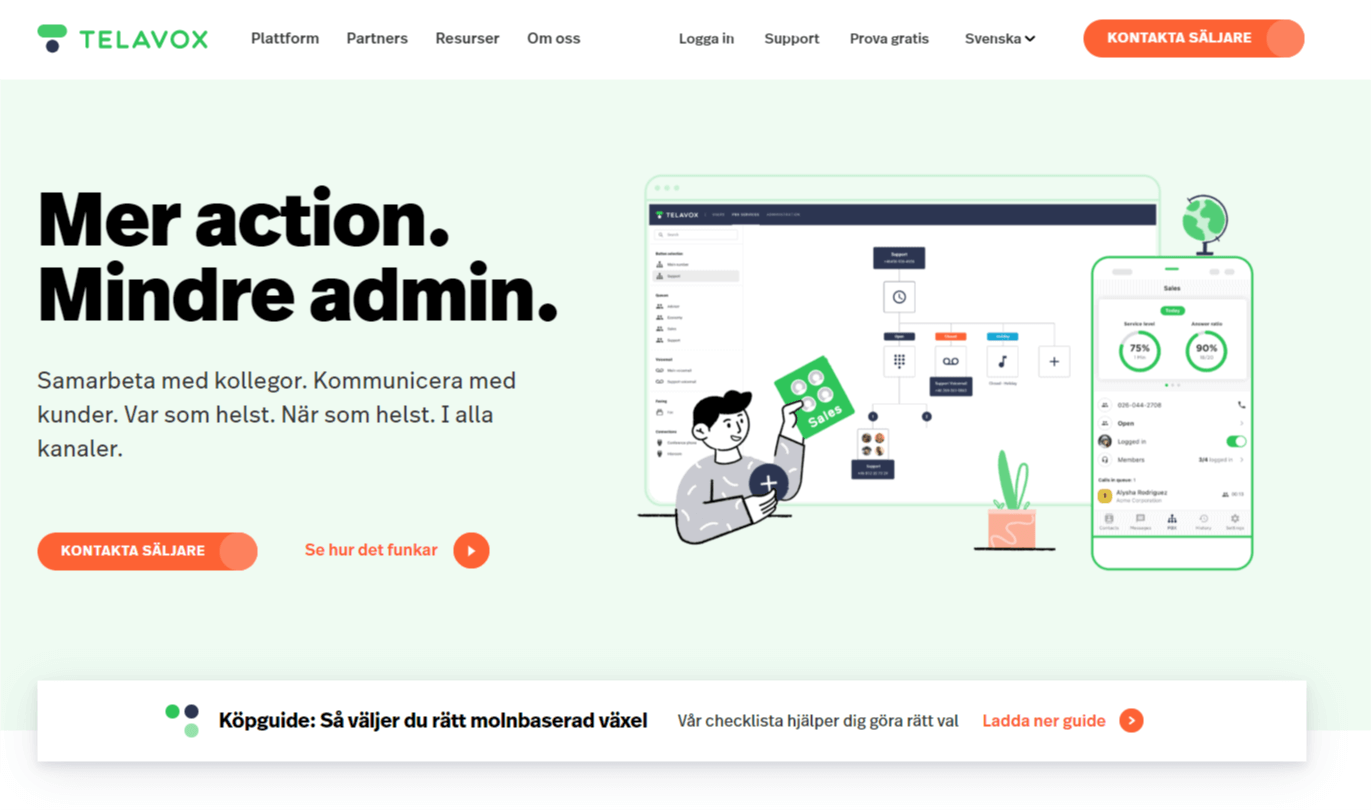Click the orange play icon beside Se hur det funkar
1371x810 pixels.
pyautogui.click(x=471, y=551)
